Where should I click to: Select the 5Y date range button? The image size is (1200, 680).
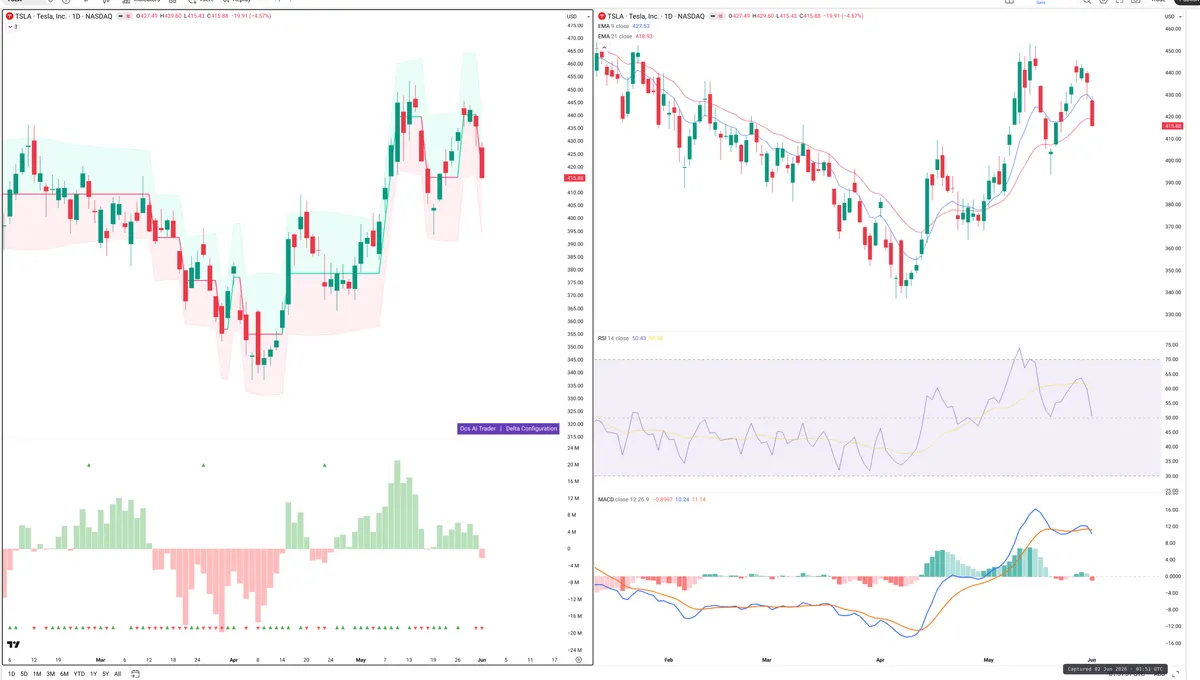coord(105,674)
